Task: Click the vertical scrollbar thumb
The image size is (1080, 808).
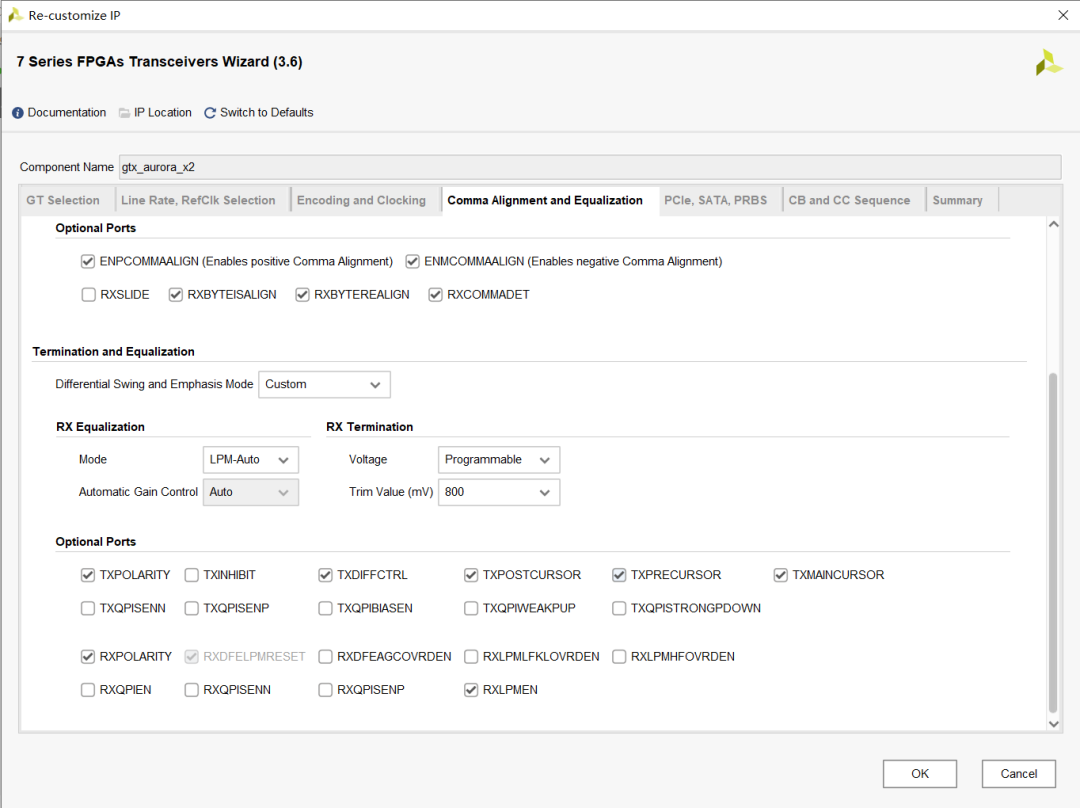Action: (1053, 543)
